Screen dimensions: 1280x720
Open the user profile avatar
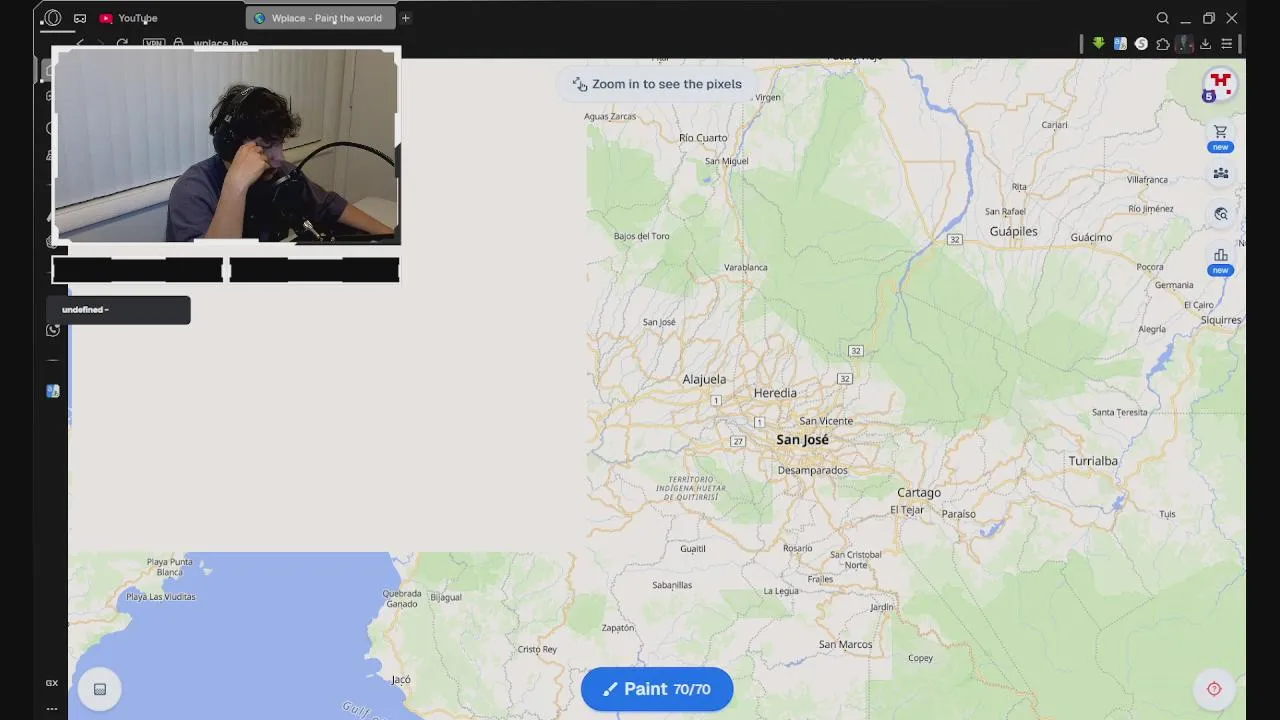click(1220, 83)
